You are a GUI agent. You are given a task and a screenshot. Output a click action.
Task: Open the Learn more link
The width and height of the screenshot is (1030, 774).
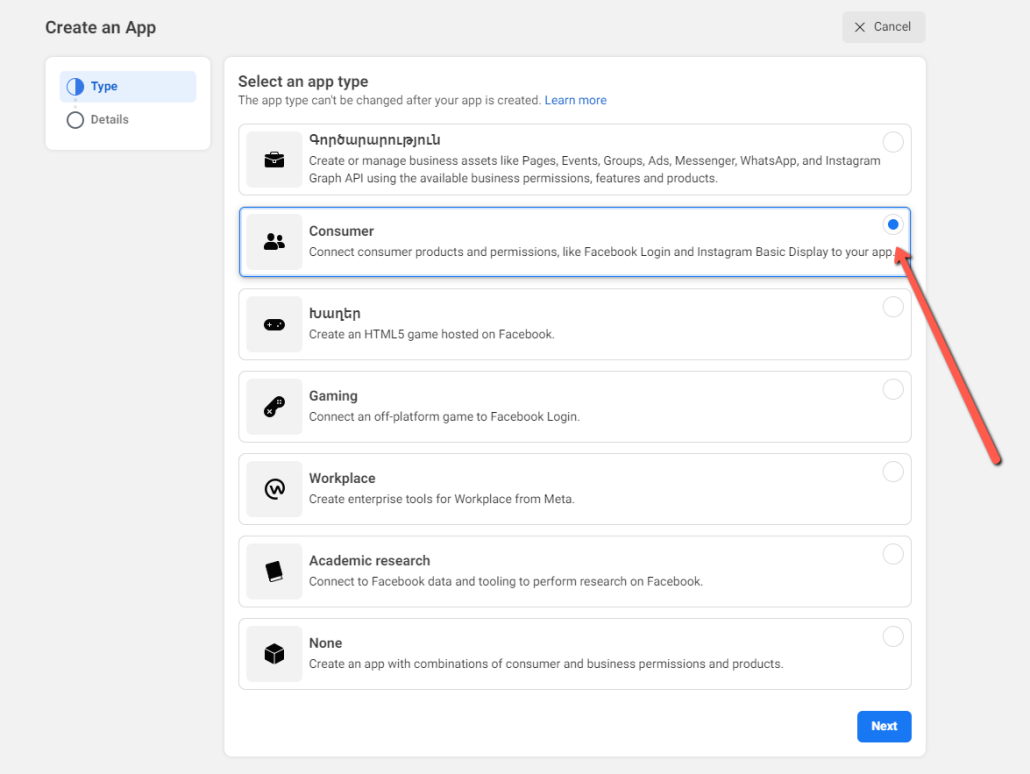click(x=575, y=100)
